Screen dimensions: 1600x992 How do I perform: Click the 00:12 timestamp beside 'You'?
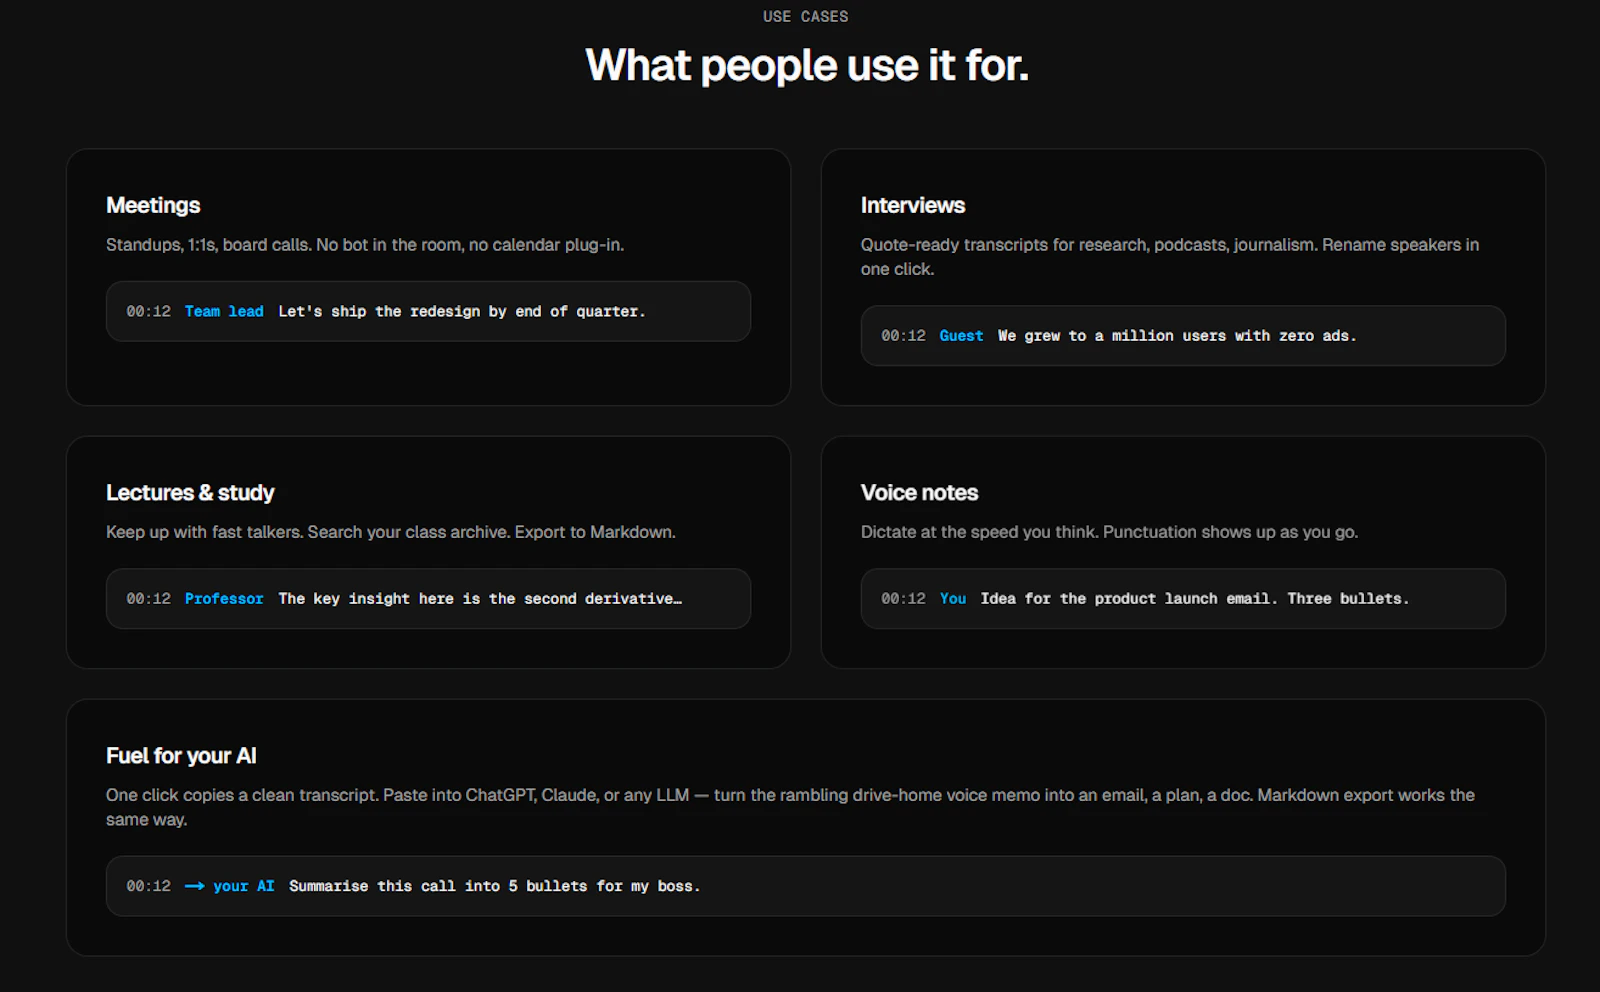903,599
